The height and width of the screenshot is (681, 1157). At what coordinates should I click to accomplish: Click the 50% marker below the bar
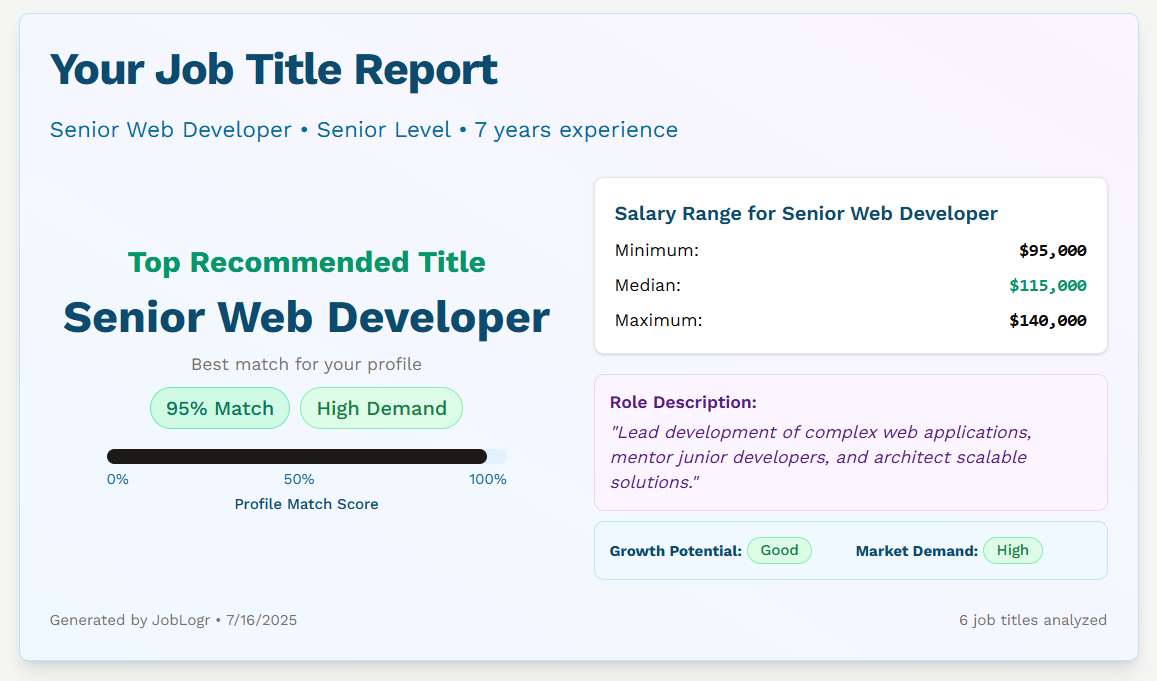(x=297, y=479)
